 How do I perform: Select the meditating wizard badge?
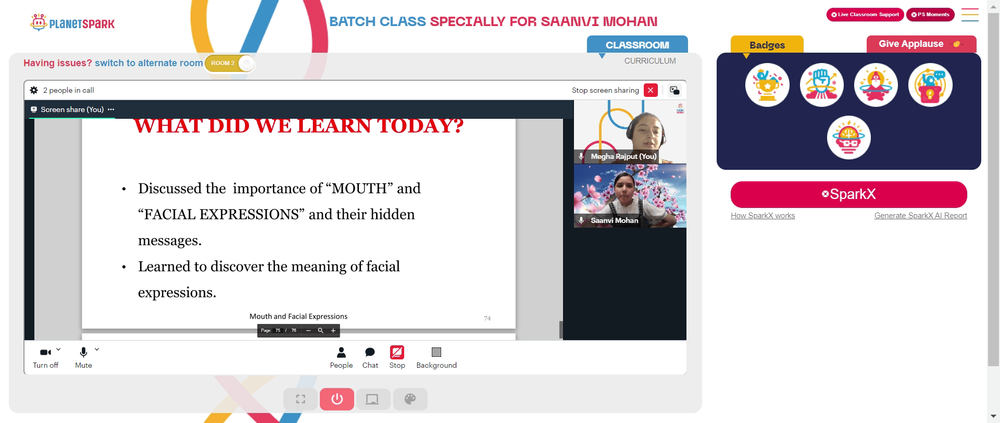tap(876, 85)
